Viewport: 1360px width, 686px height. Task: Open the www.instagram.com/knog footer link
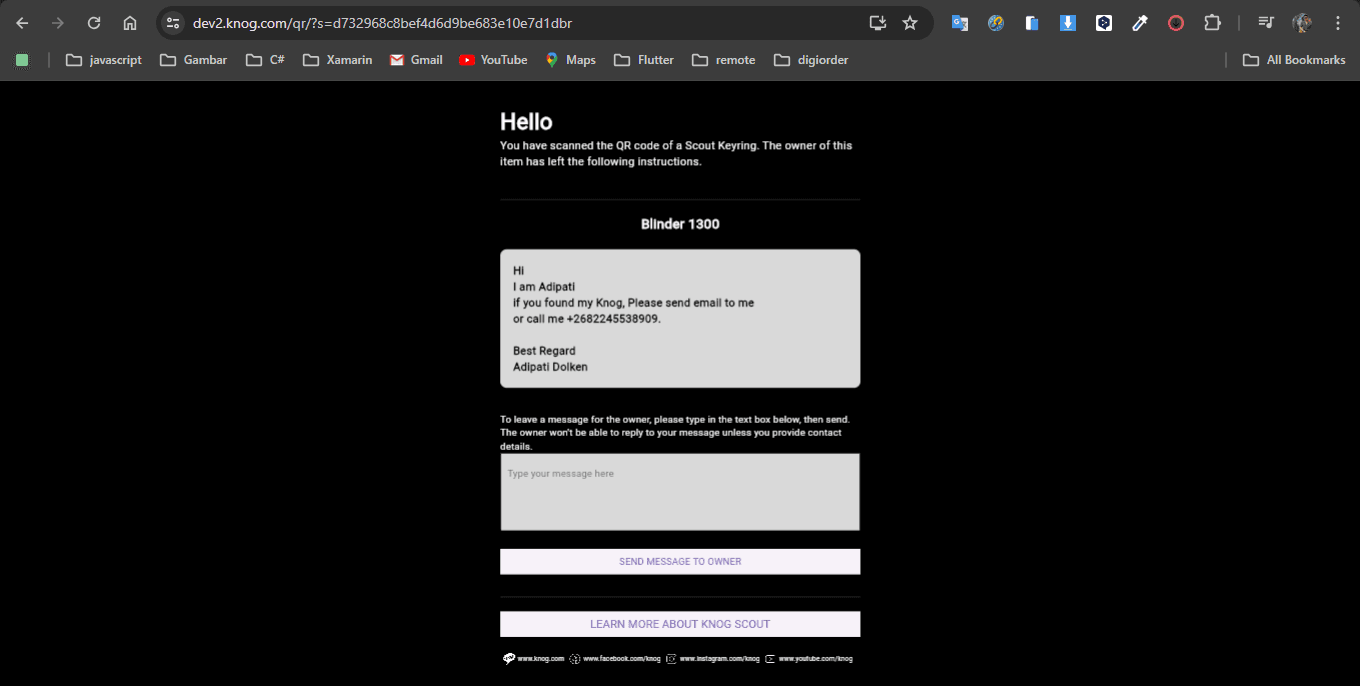(x=720, y=659)
